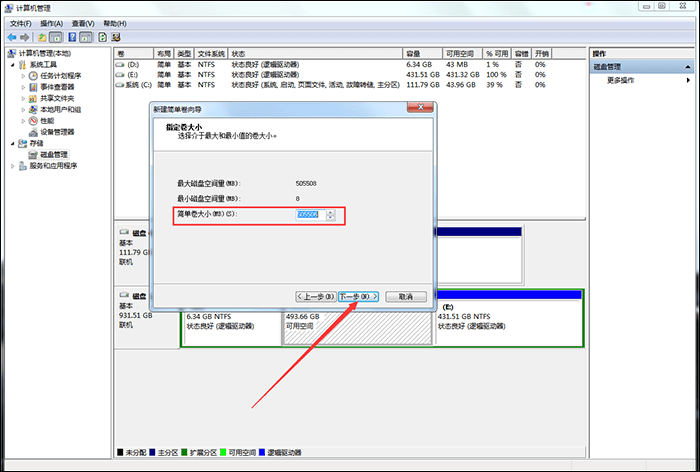Open the 查看(V) menu

point(83,24)
